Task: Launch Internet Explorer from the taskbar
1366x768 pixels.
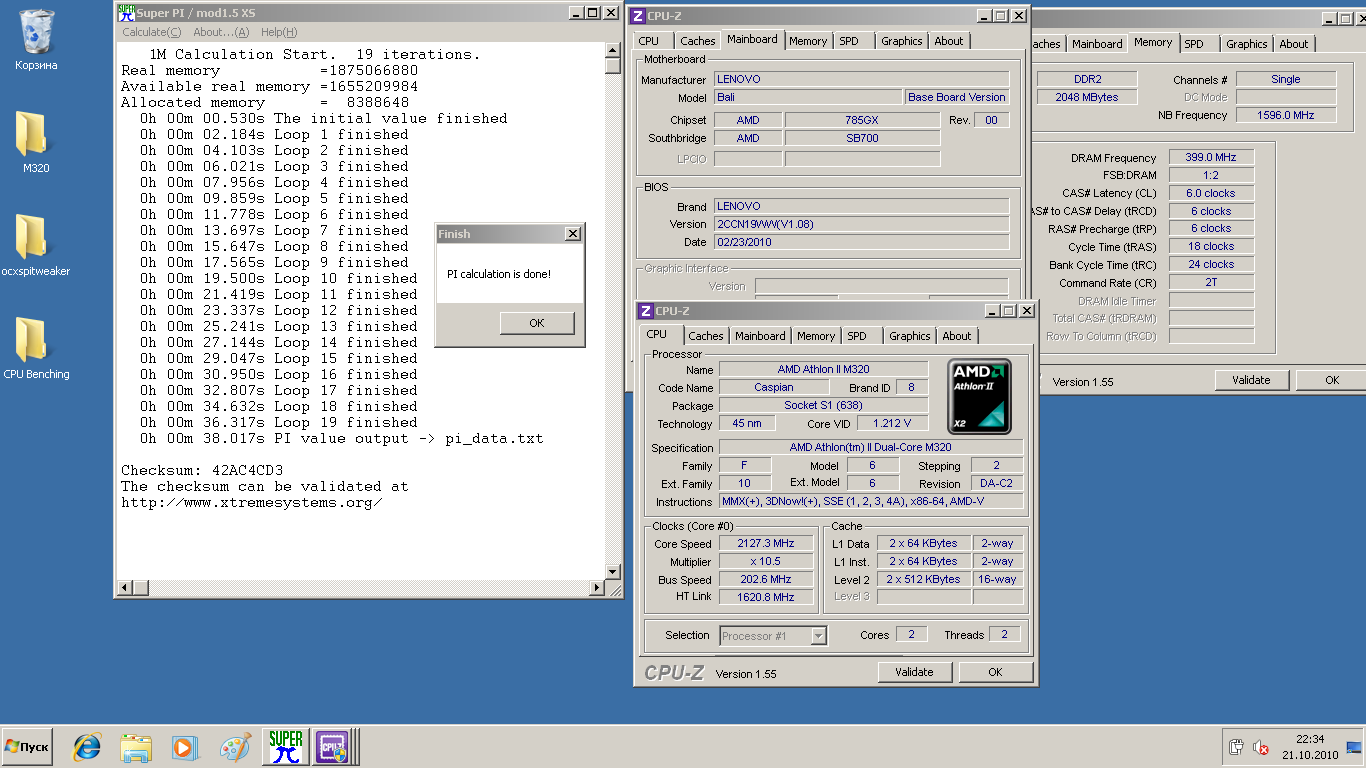Action: [87, 747]
